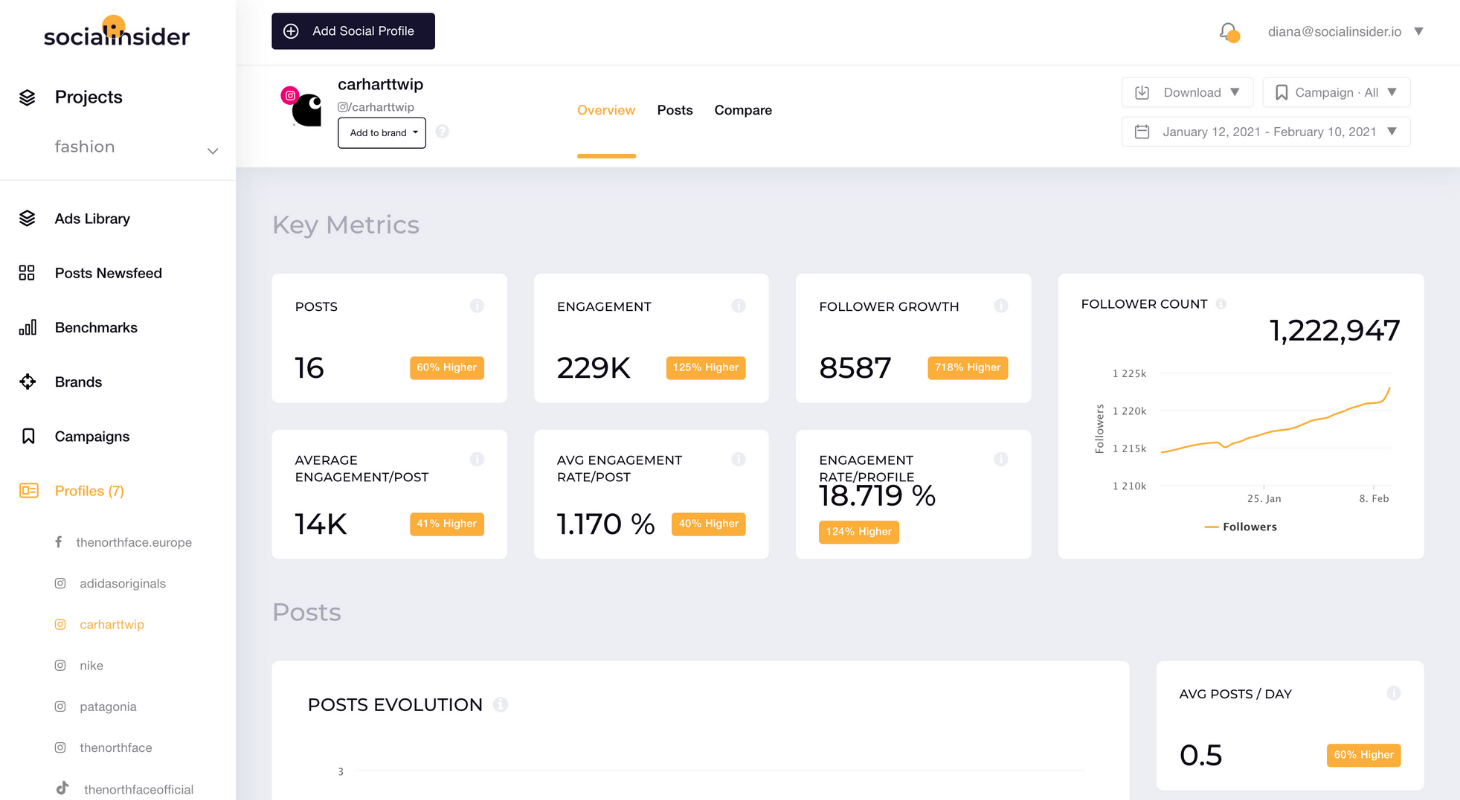Click the Add Social Profile button
This screenshot has width=1460, height=800.
[x=353, y=31]
